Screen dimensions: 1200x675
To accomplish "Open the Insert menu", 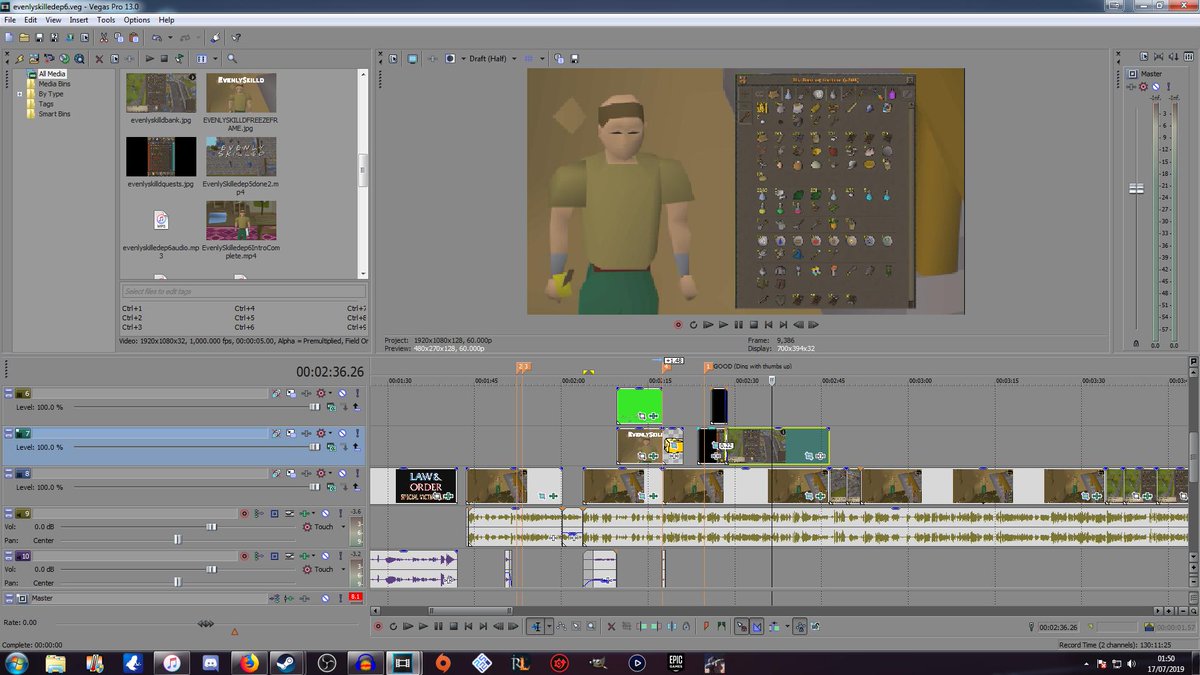I will [x=79, y=19].
